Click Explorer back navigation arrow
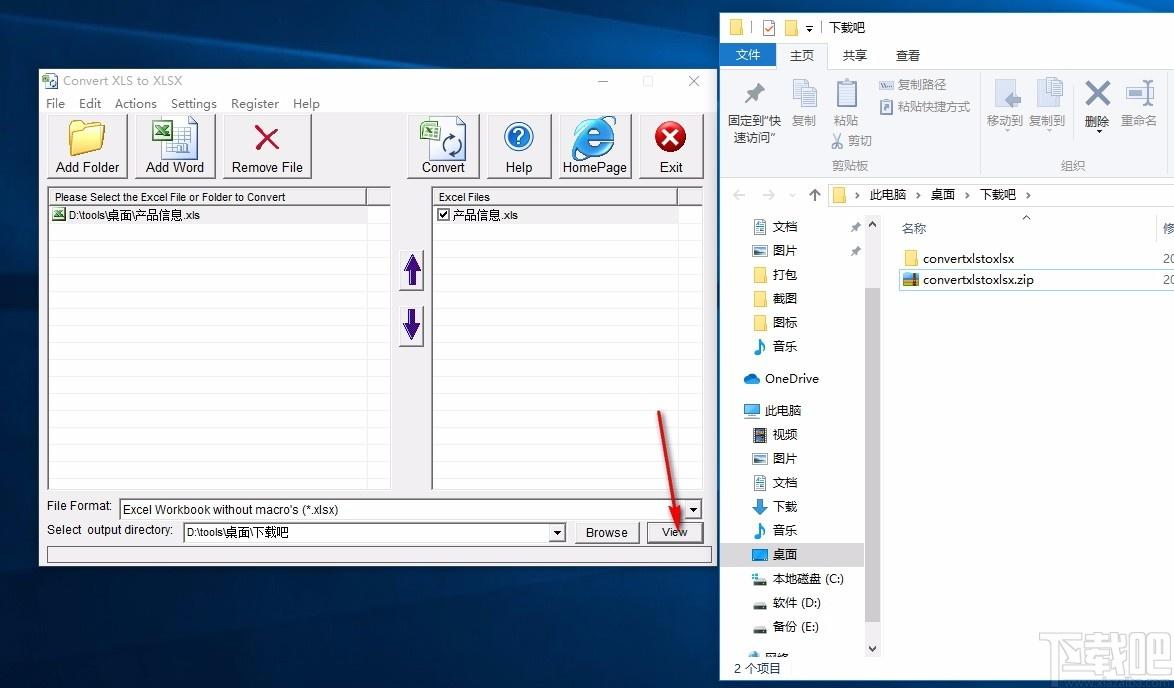Screen dimensions: 1174x688 pyautogui.click(x=739, y=195)
